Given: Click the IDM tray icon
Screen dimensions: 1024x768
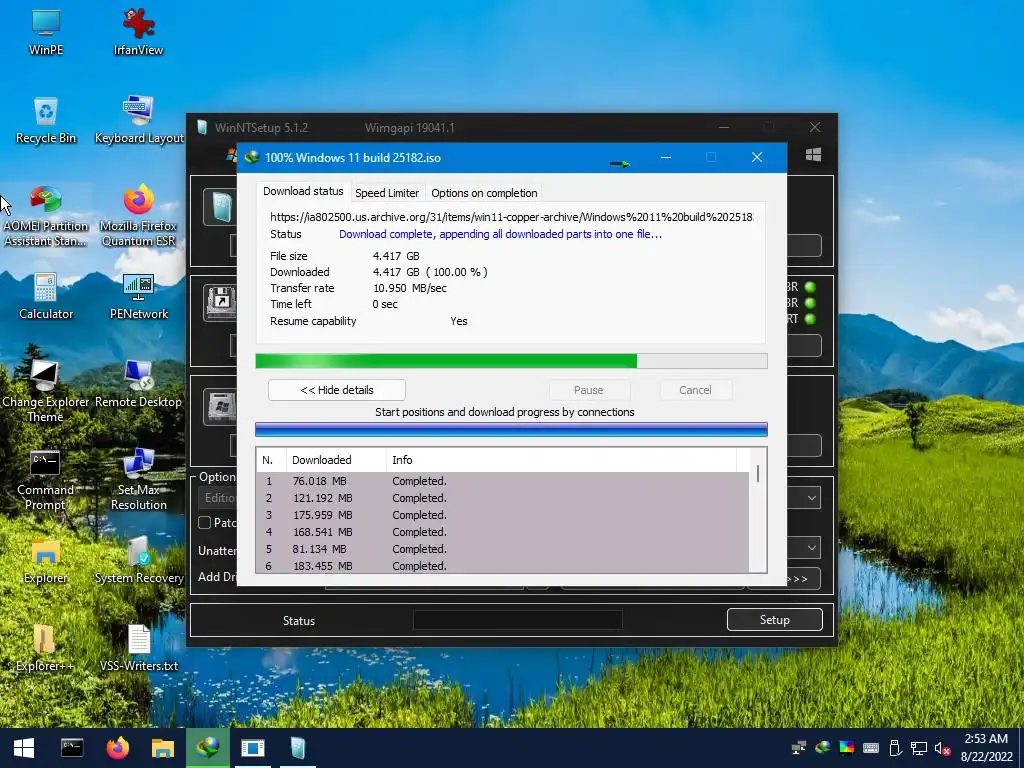Looking at the screenshot, I should 823,748.
